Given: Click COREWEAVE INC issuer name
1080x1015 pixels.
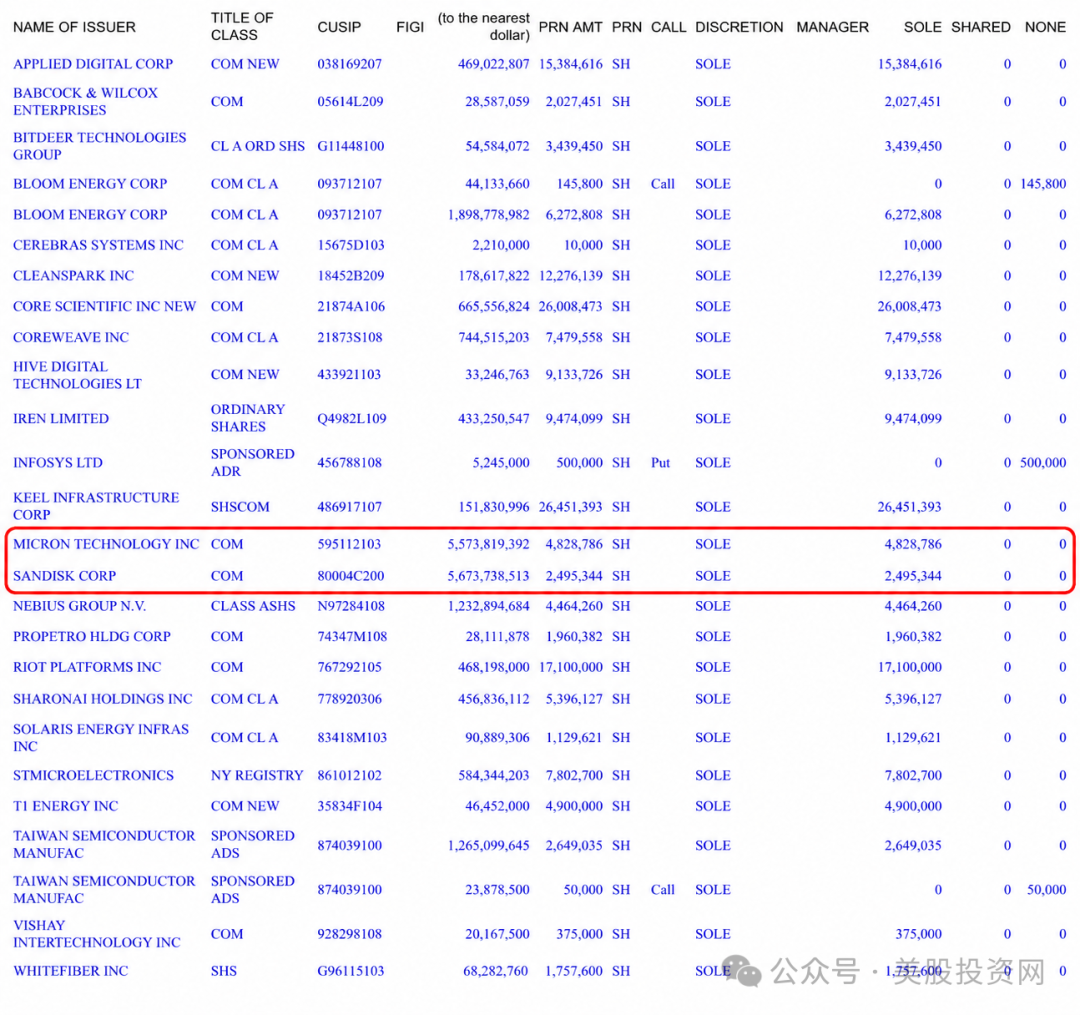Looking at the screenshot, I should 71,337.
